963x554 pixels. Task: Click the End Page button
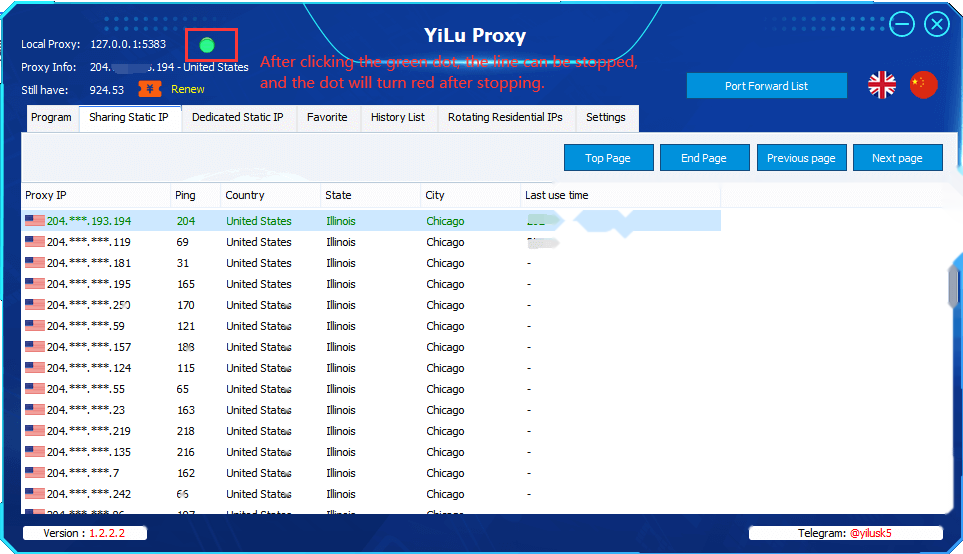(704, 158)
